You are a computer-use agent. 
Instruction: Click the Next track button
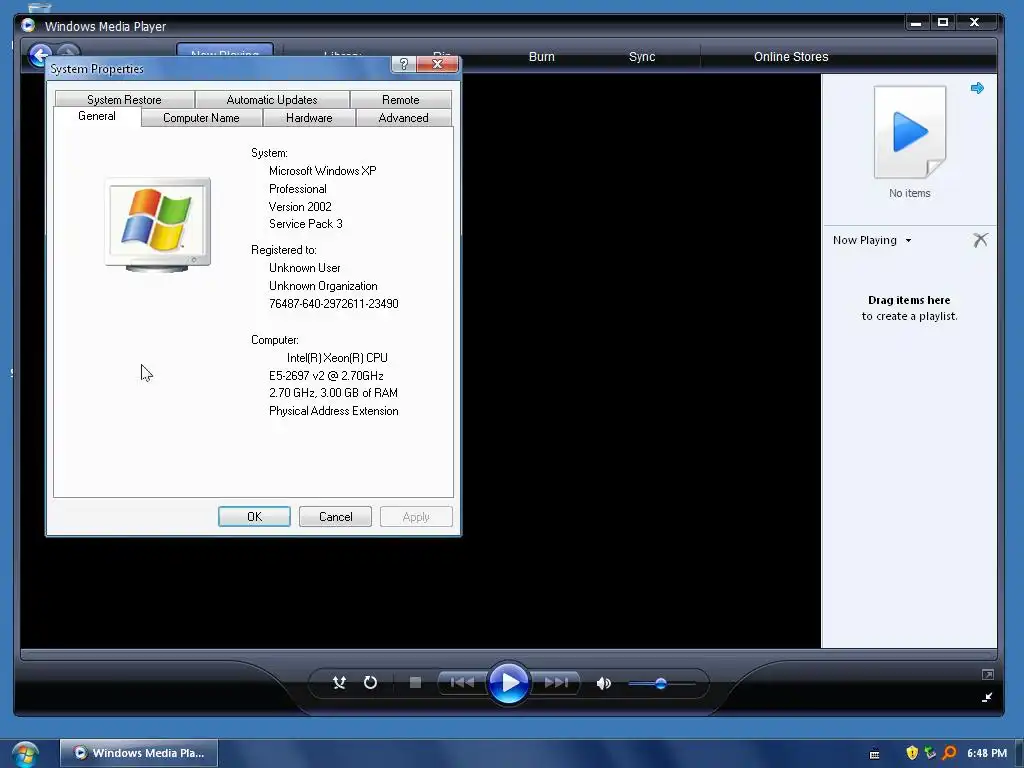(x=556, y=682)
